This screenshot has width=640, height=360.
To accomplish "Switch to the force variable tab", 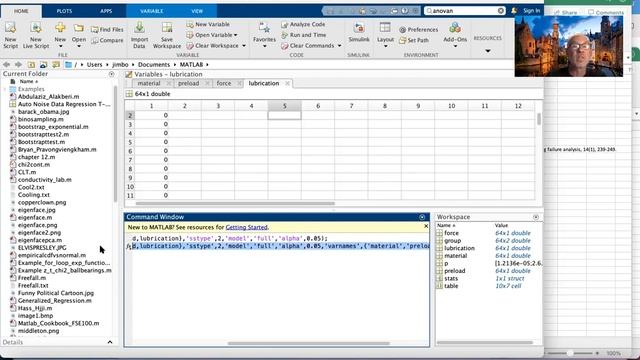I will click(x=224, y=83).
